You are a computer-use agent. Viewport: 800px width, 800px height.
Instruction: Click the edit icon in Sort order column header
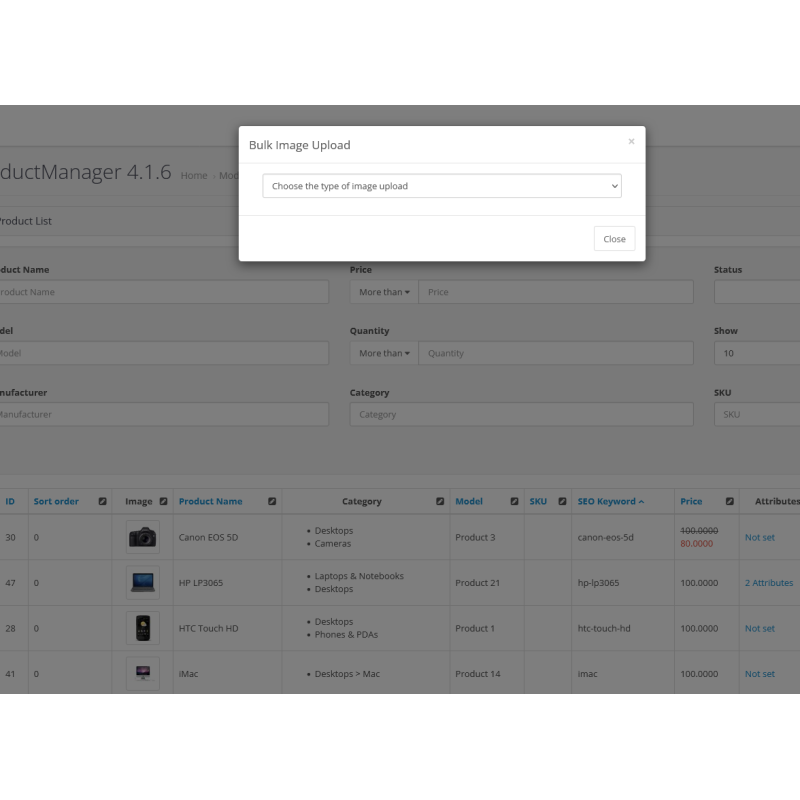(102, 502)
